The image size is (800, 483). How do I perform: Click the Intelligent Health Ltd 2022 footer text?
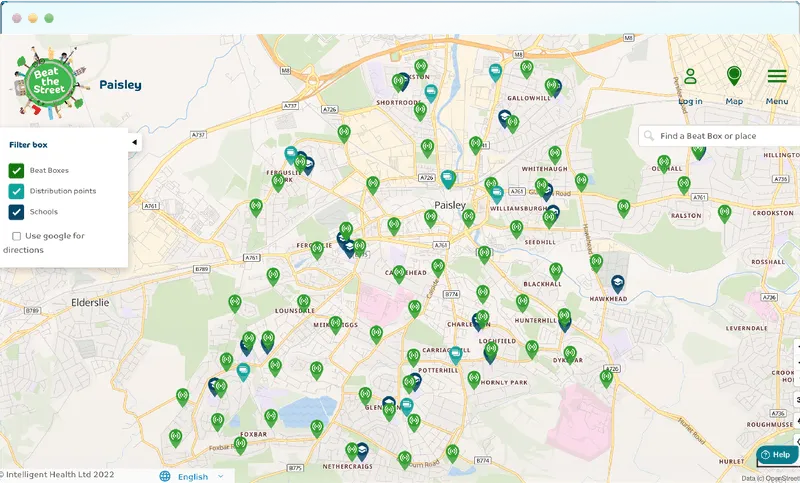[57, 475]
